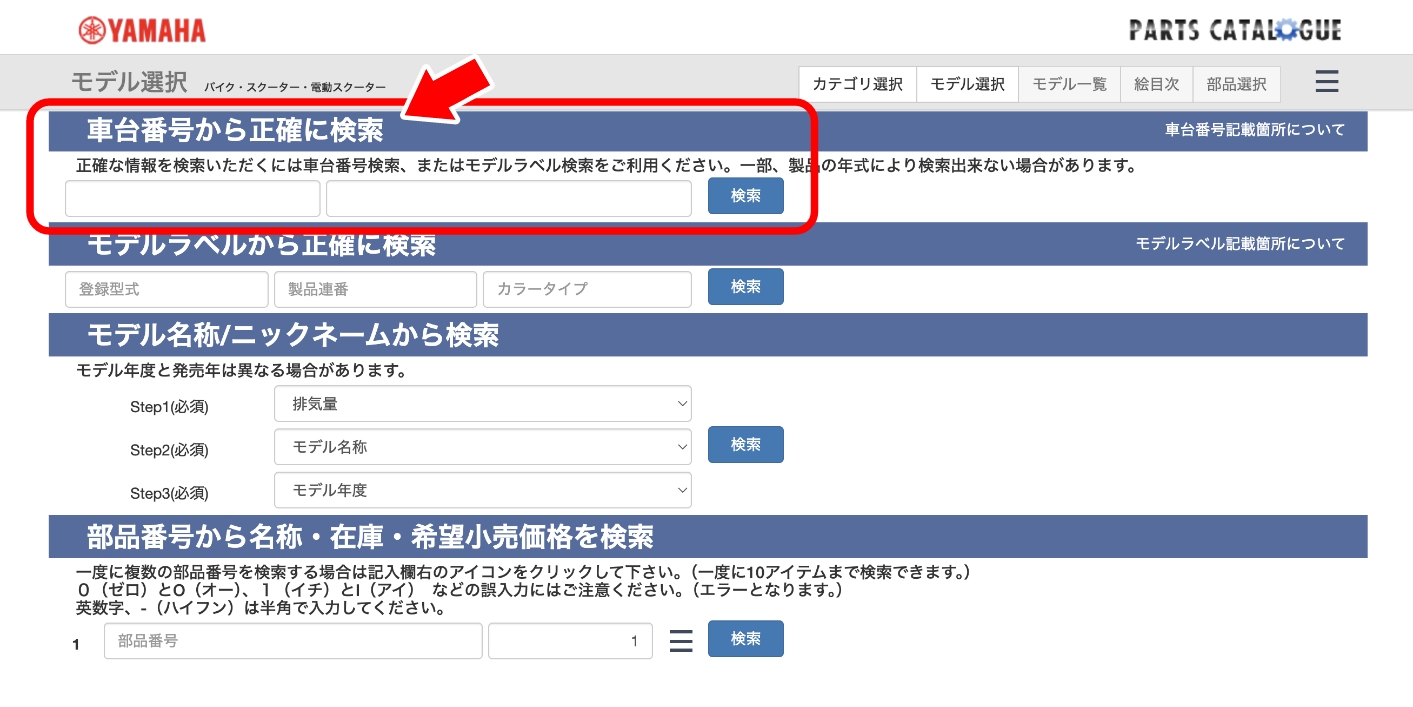Image resolution: width=1413 pixels, height=707 pixels.
Task: Open モデルラベル記載箇所について link
Action: 1240,244
